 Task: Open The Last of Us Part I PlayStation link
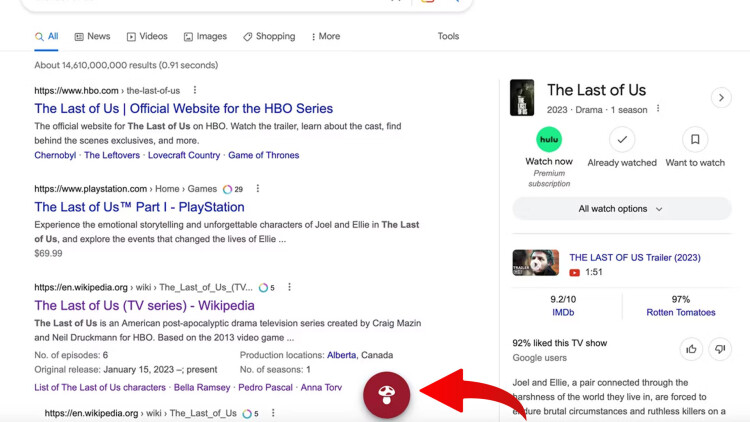(x=139, y=207)
